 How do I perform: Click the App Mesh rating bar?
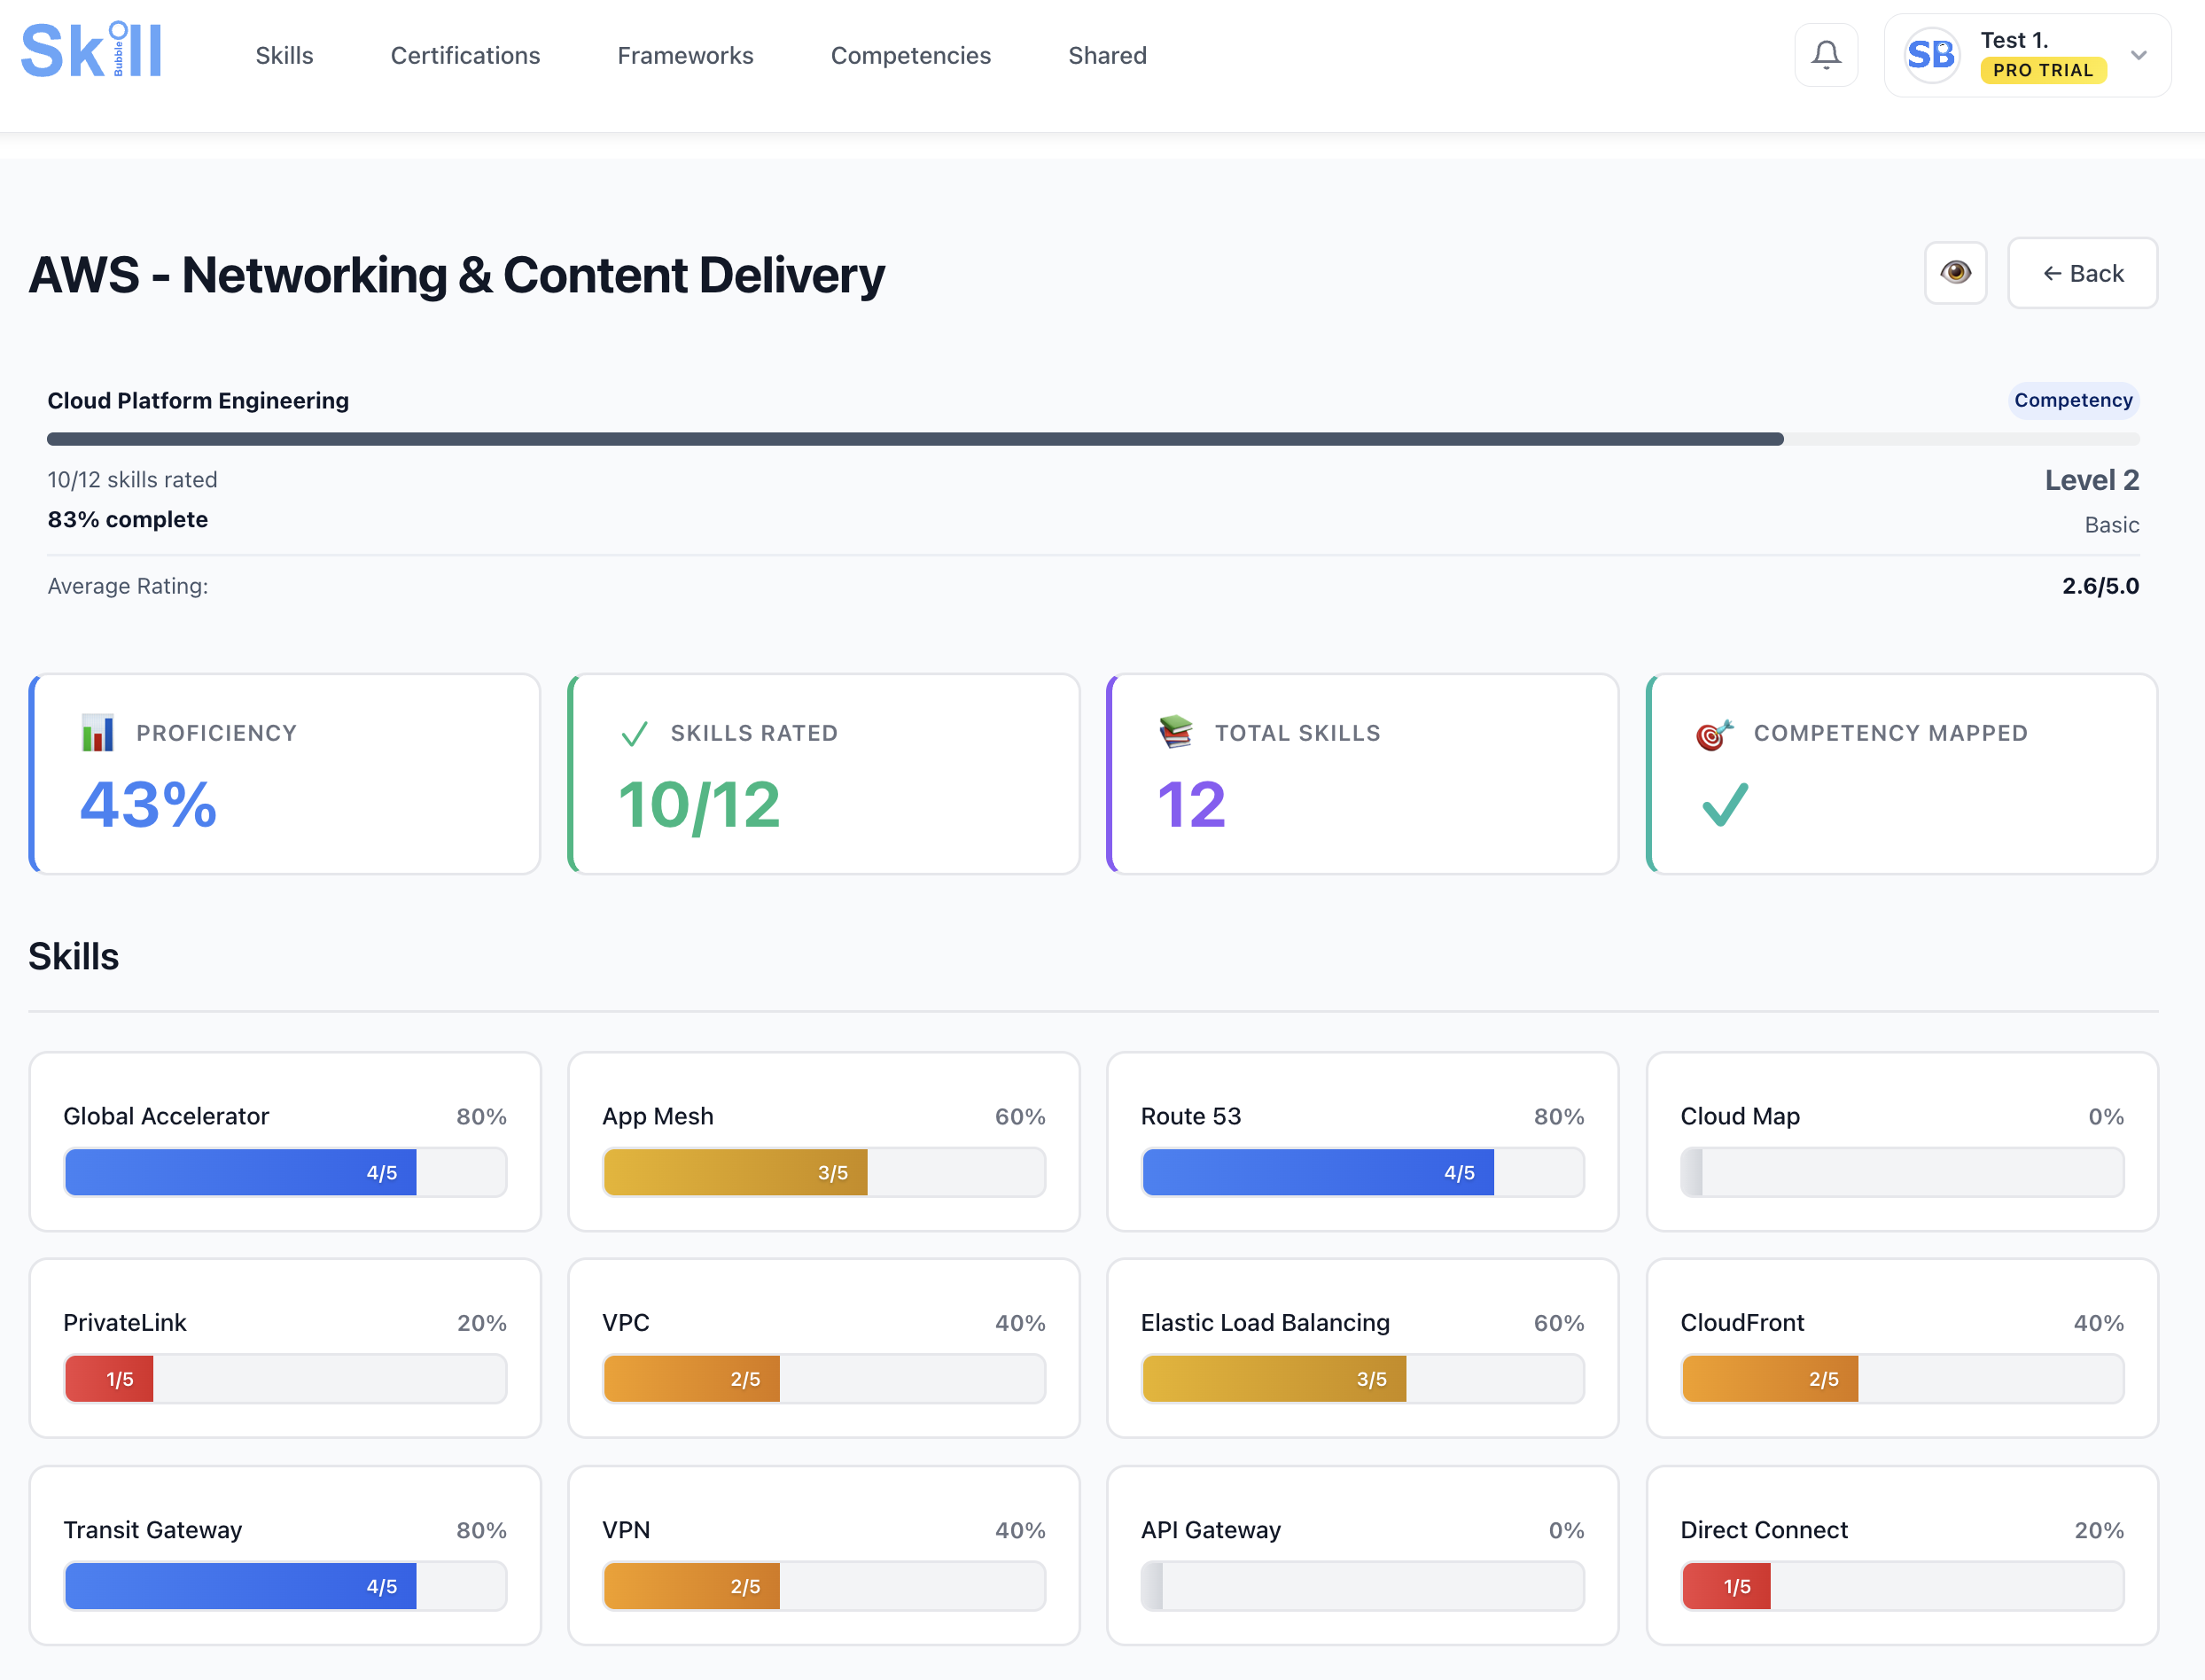[824, 1172]
